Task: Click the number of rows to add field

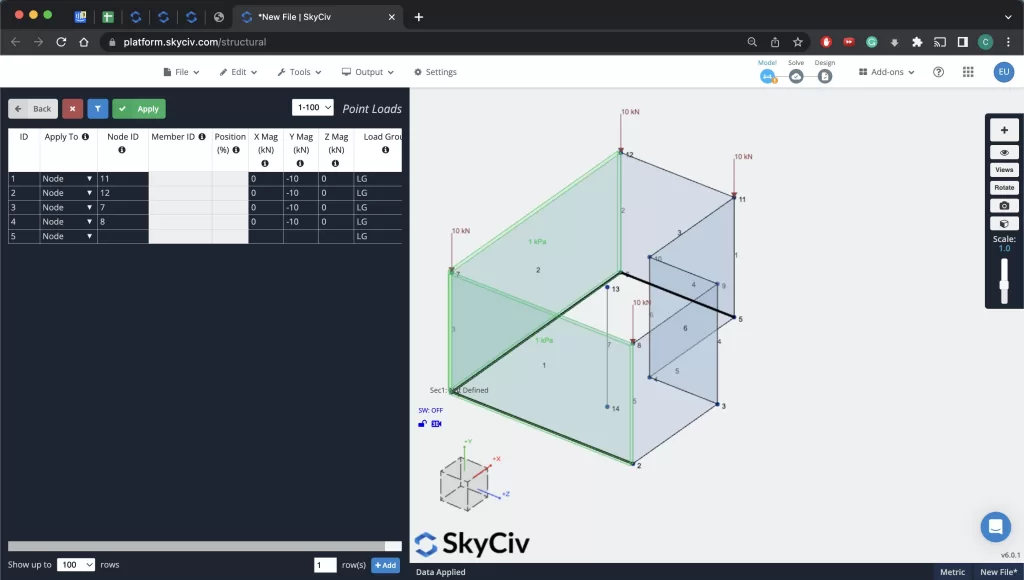Action: pyautogui.click(x=325, y=565)
